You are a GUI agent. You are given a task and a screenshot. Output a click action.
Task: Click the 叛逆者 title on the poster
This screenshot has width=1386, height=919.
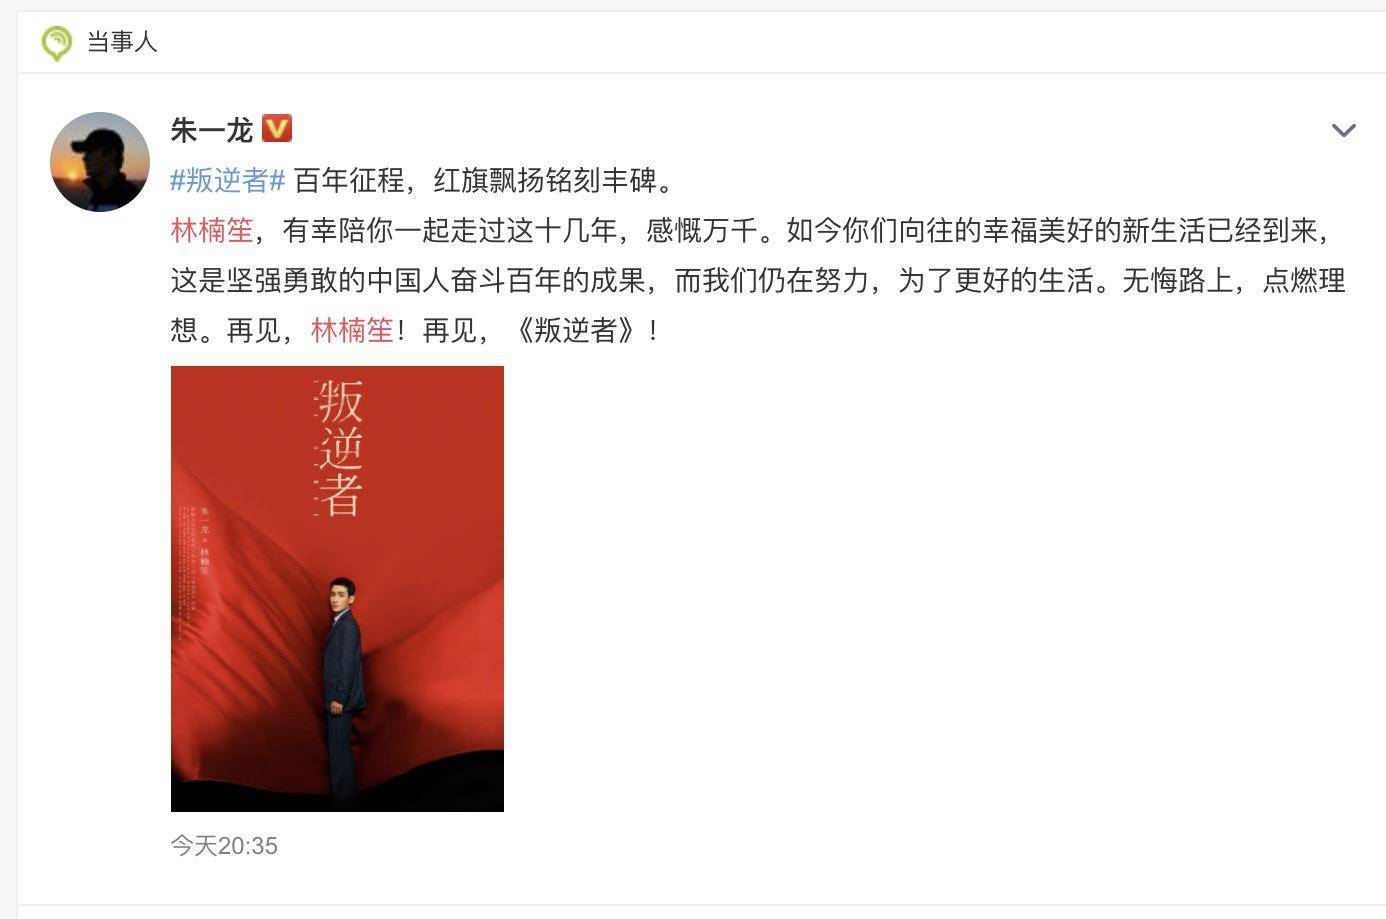pos(339,449)
